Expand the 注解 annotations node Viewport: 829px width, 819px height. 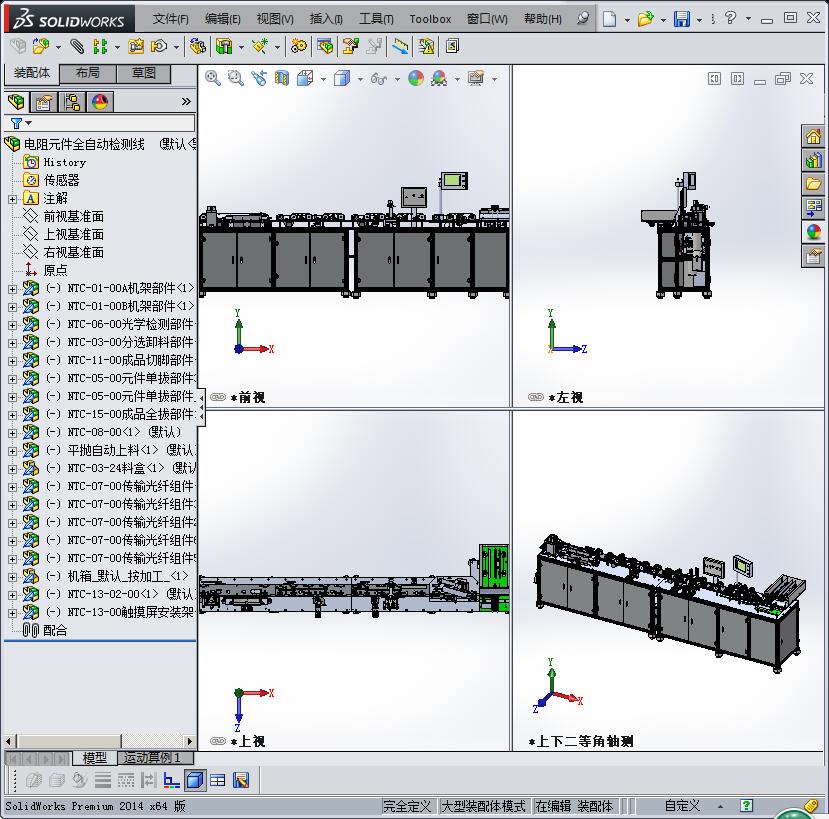pos(12,199)
